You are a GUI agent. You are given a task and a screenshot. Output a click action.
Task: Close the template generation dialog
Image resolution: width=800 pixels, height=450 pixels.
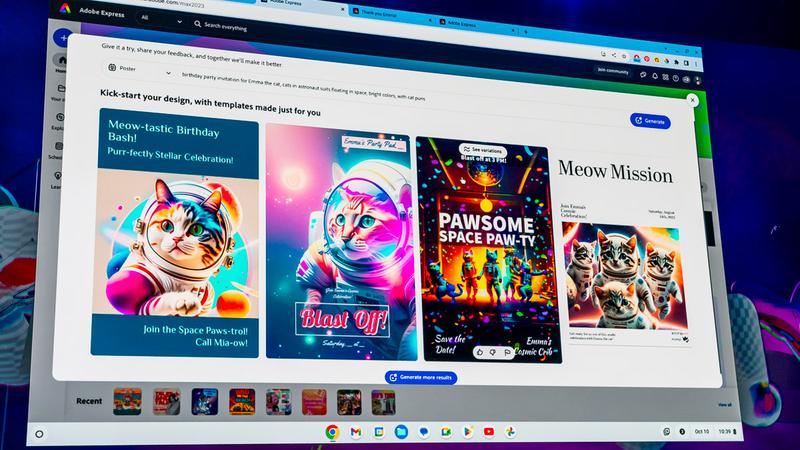692,100
